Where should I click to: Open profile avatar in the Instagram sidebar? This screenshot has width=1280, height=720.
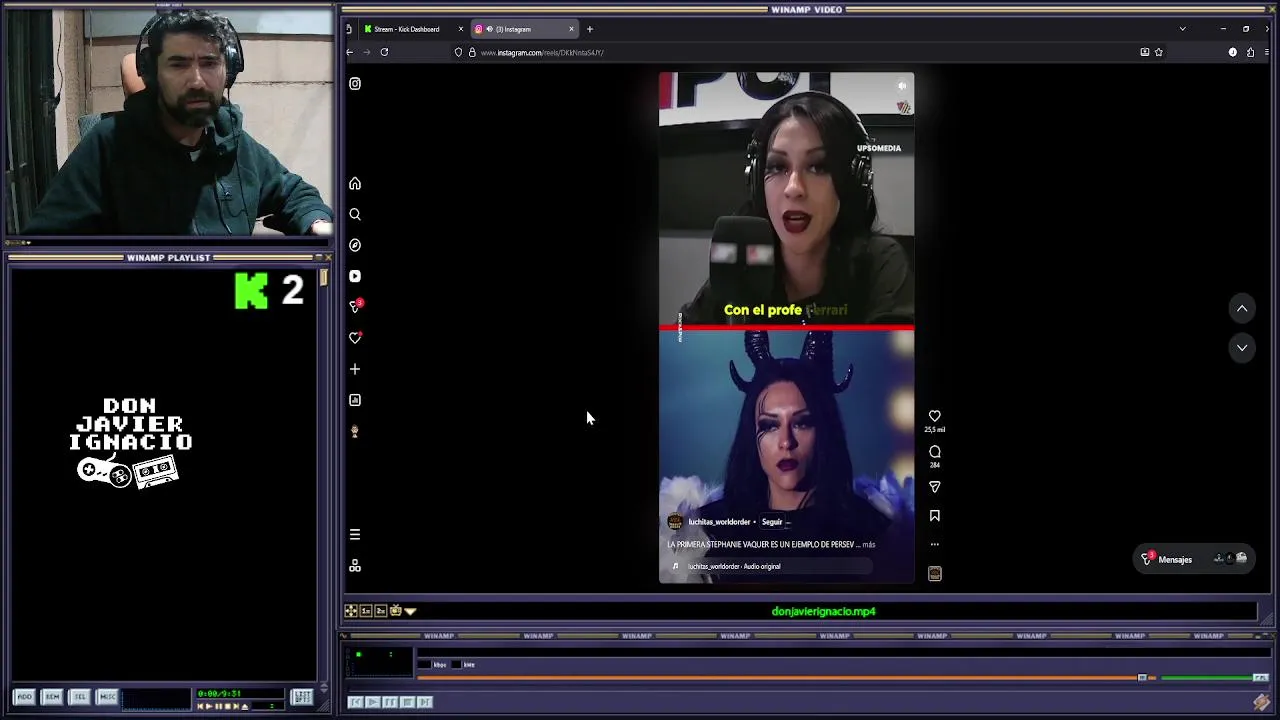355,431
